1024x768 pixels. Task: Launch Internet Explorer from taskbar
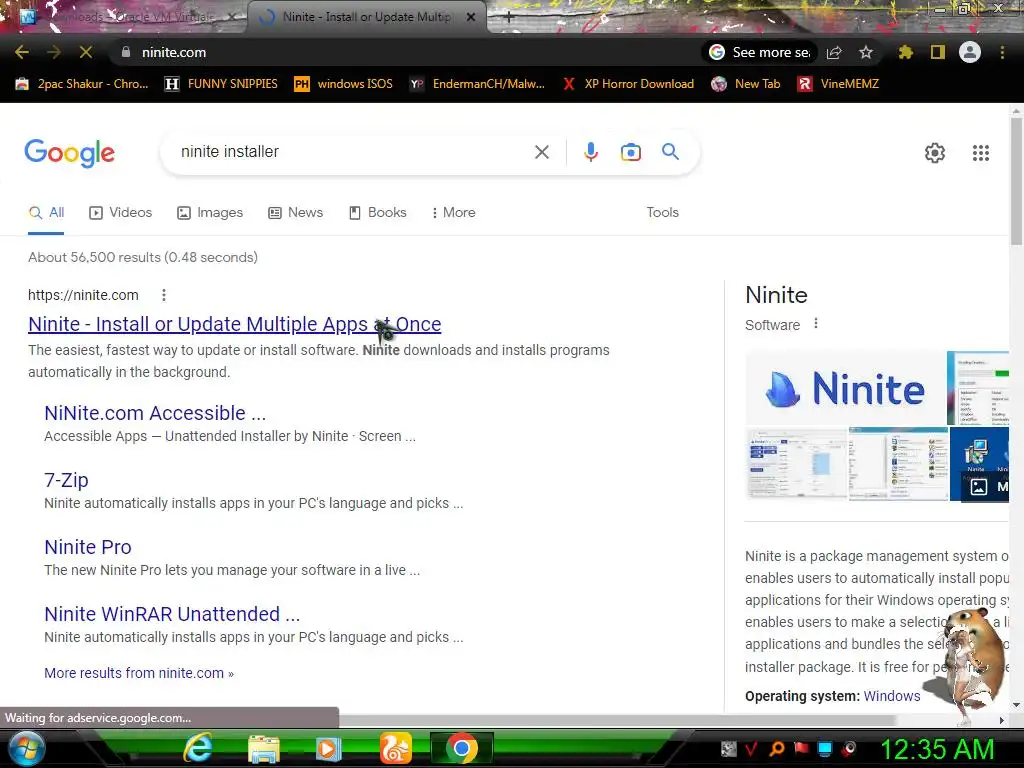pos(198,748)
